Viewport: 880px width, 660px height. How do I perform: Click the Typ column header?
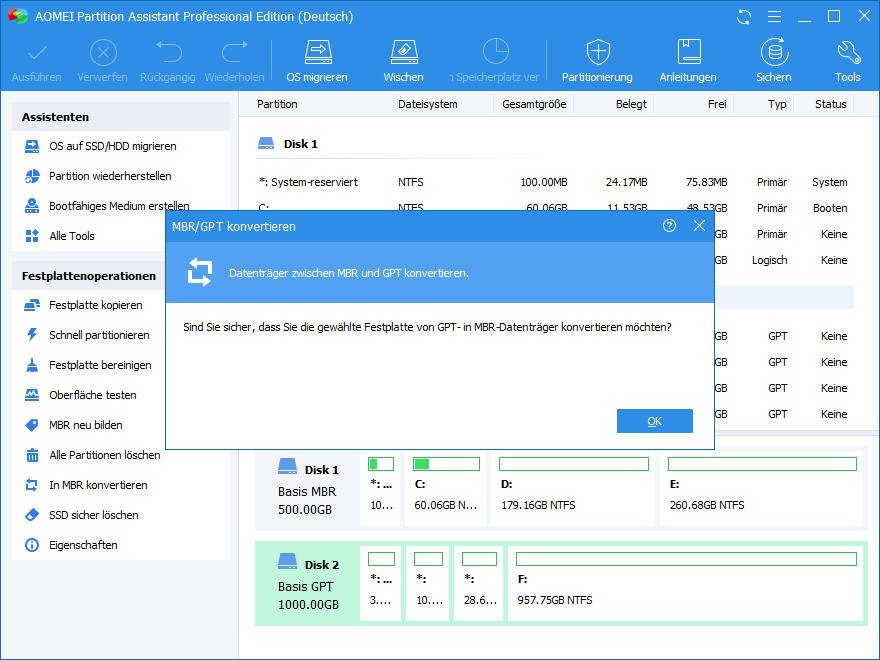(x=777, y=104)
